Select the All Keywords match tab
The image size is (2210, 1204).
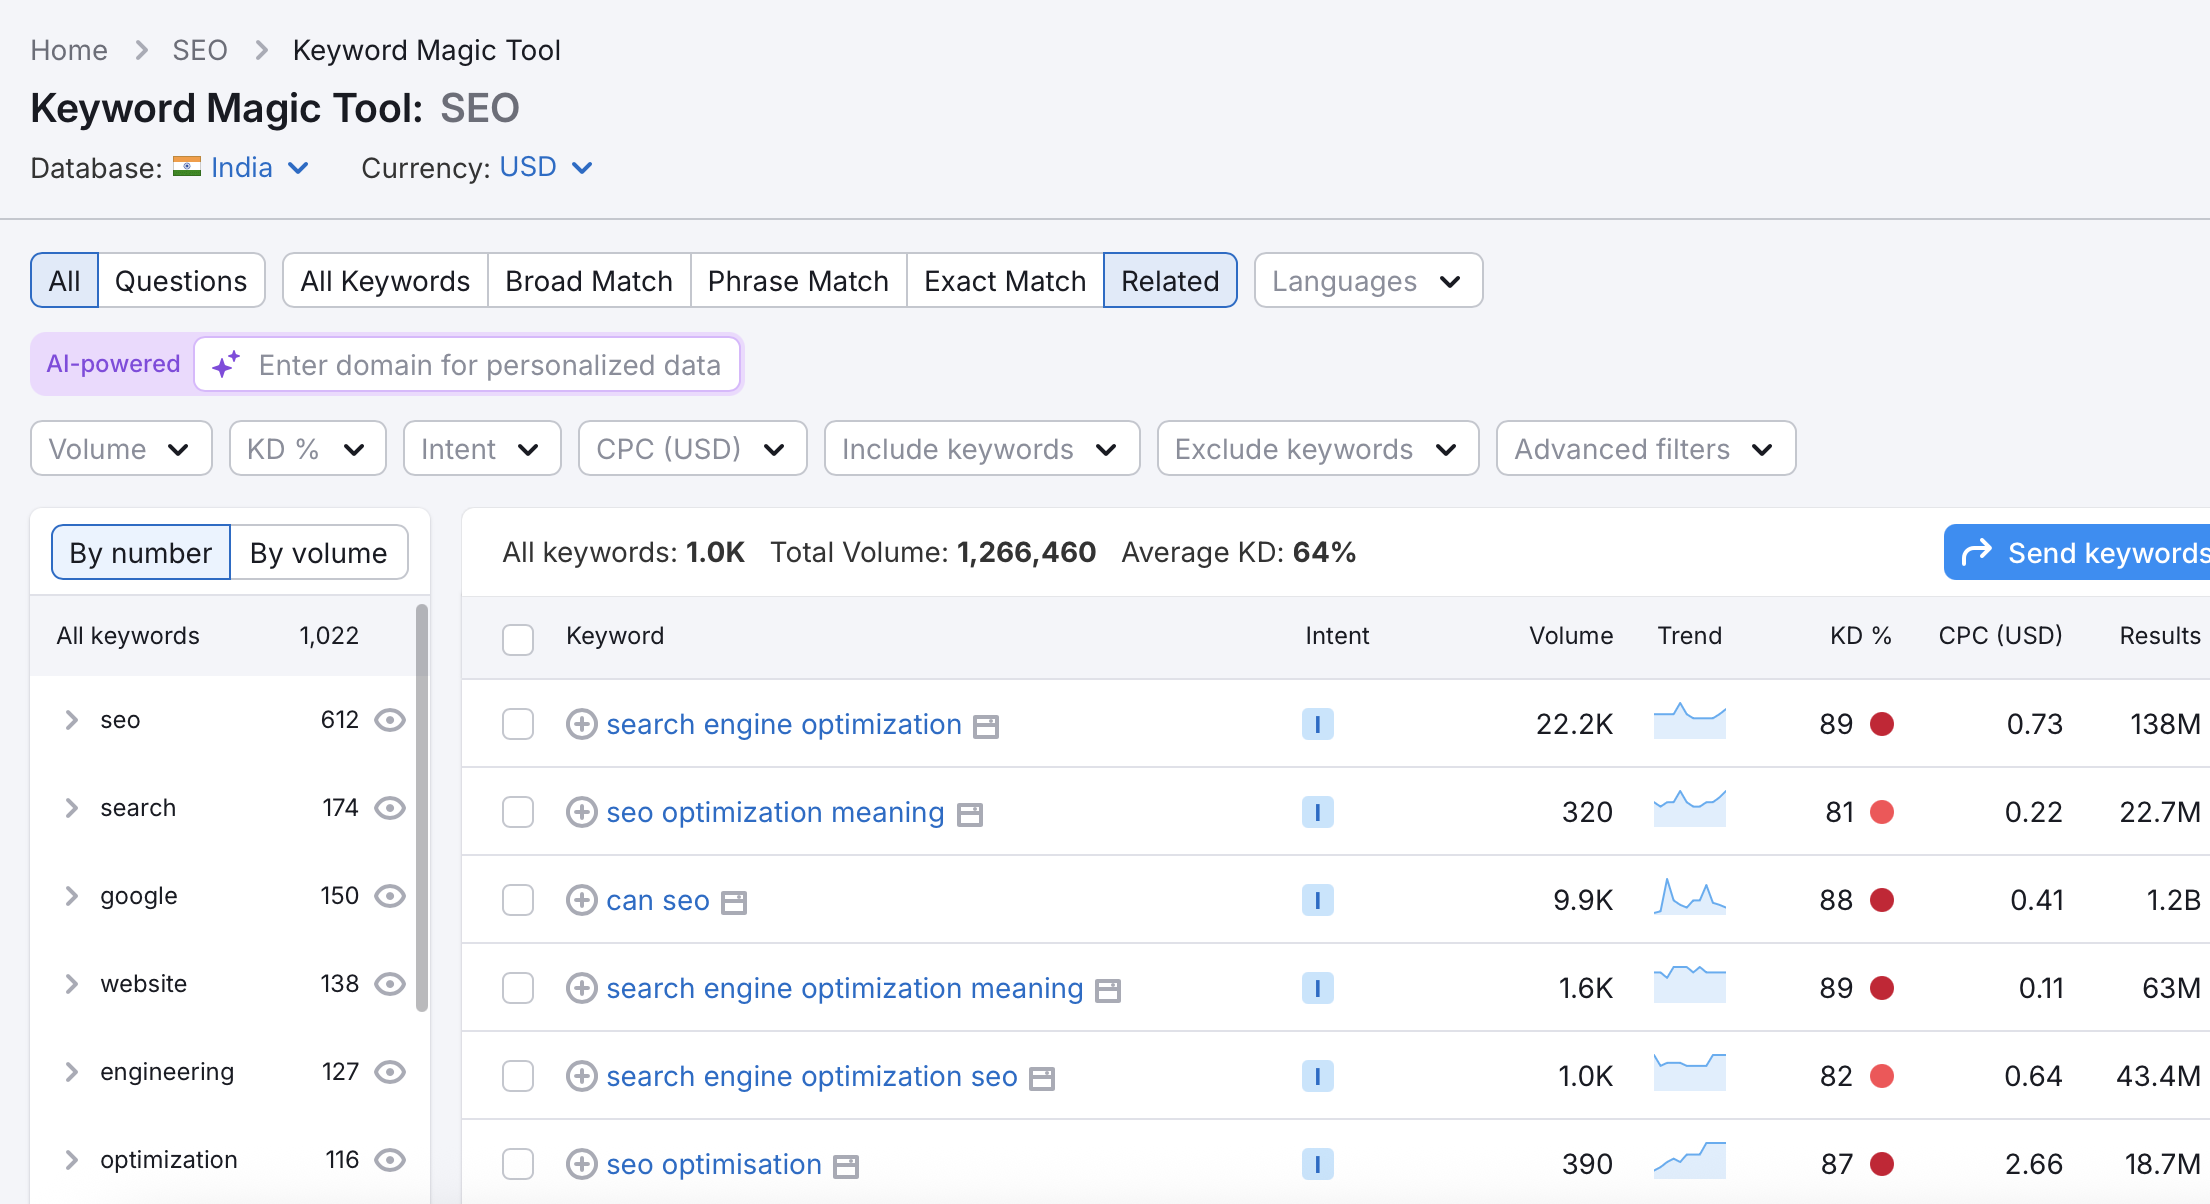[x=385, y=281]
